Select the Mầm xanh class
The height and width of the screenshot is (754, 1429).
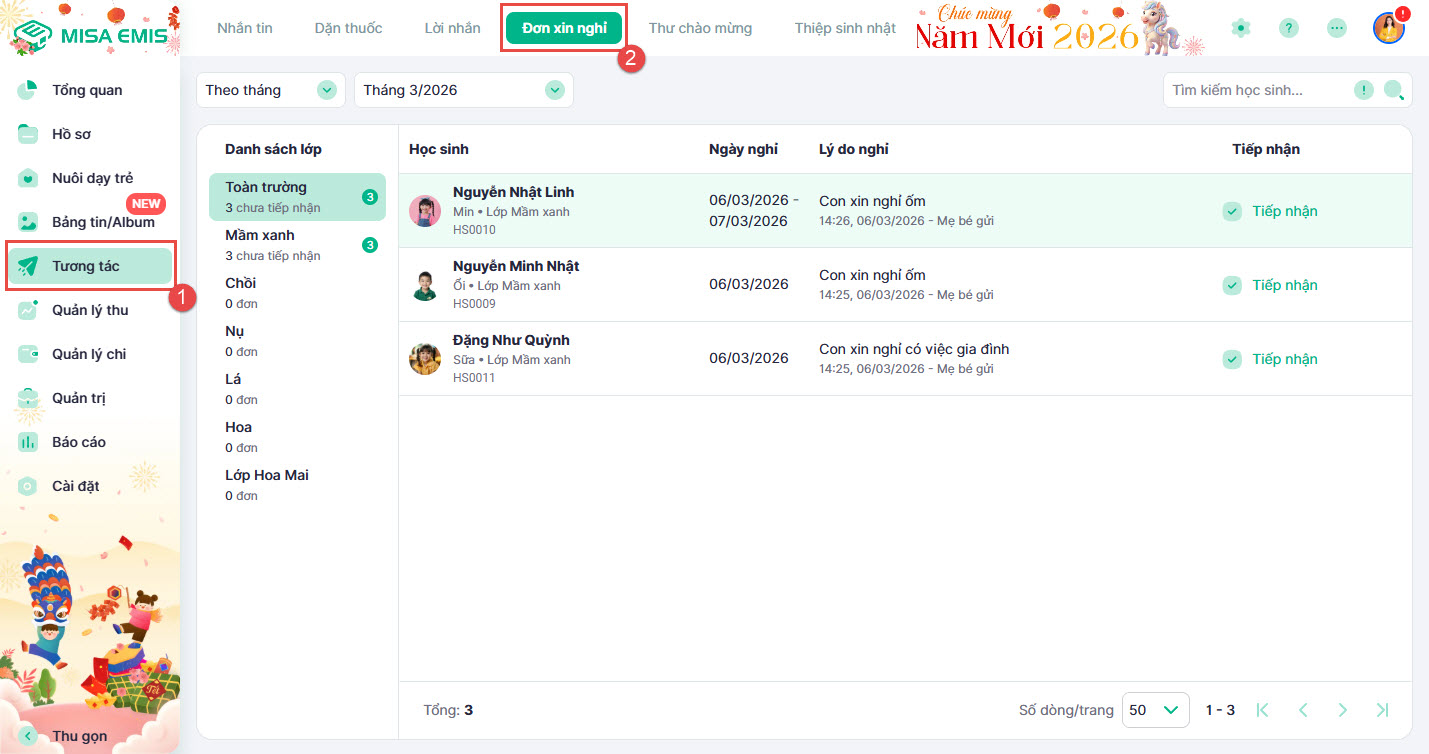click(260, 244)
